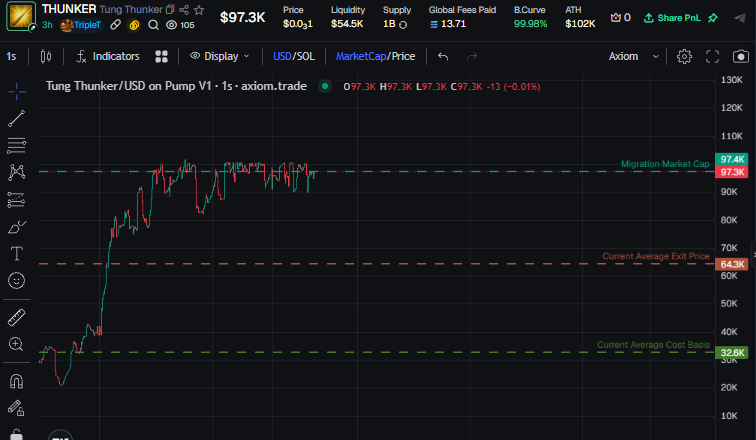
Task: Click the orange 64.3K price axis tag
Action: click(731, 264)
